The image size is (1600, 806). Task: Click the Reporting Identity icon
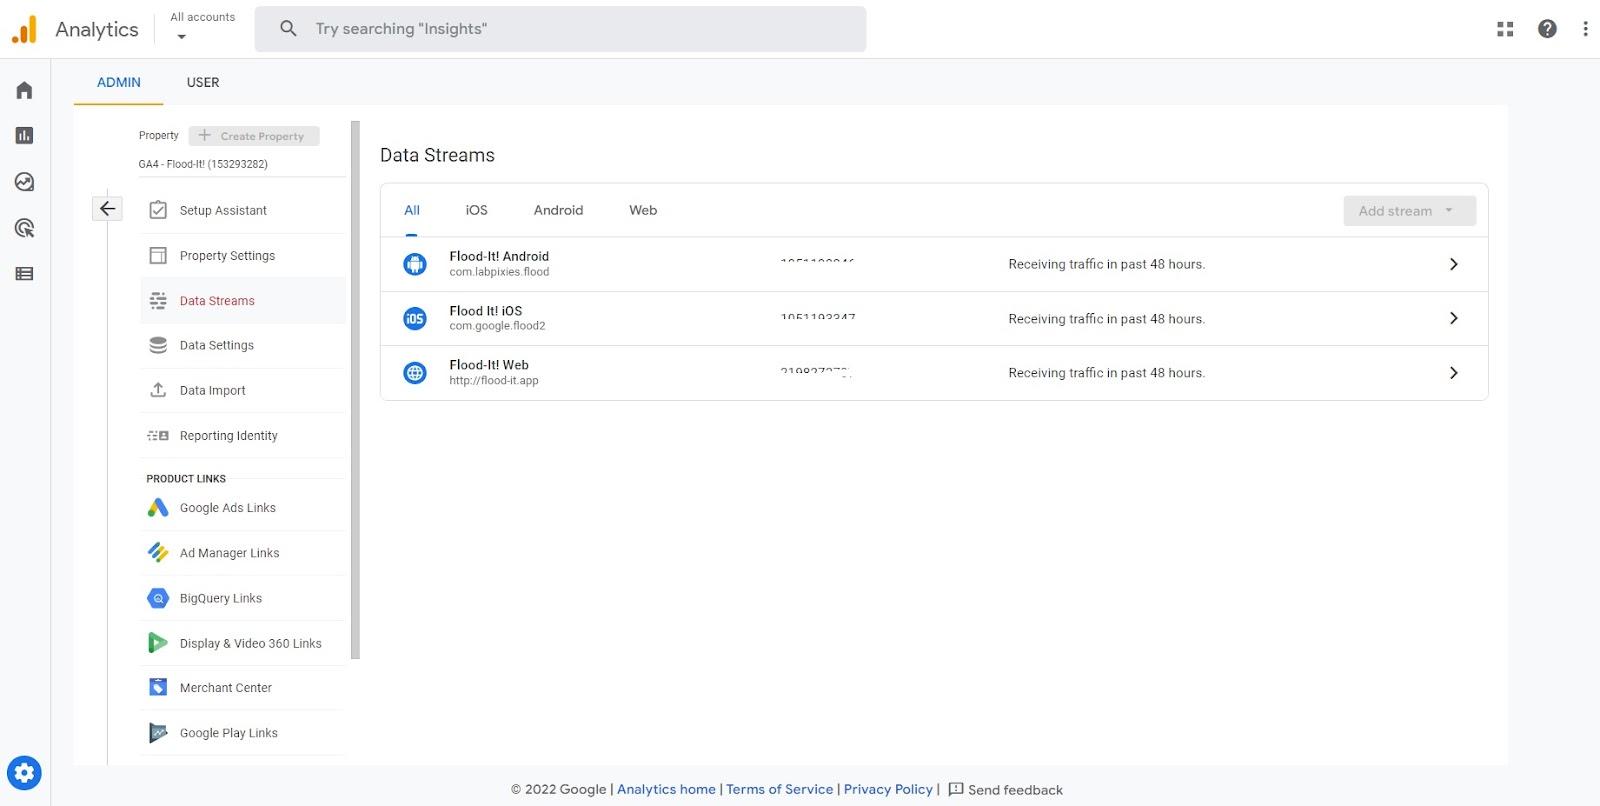pos(158,435)
